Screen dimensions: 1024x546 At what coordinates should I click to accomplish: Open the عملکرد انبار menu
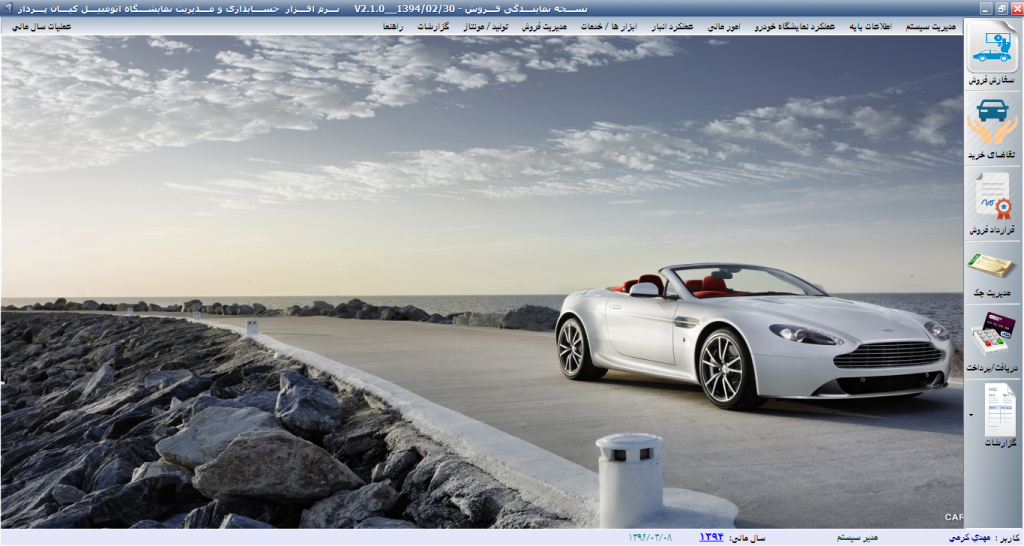(x=672, y=27)
